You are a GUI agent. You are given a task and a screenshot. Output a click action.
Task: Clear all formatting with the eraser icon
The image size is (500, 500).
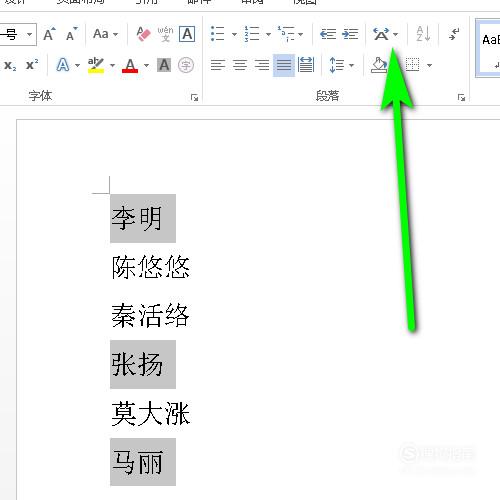144,34
